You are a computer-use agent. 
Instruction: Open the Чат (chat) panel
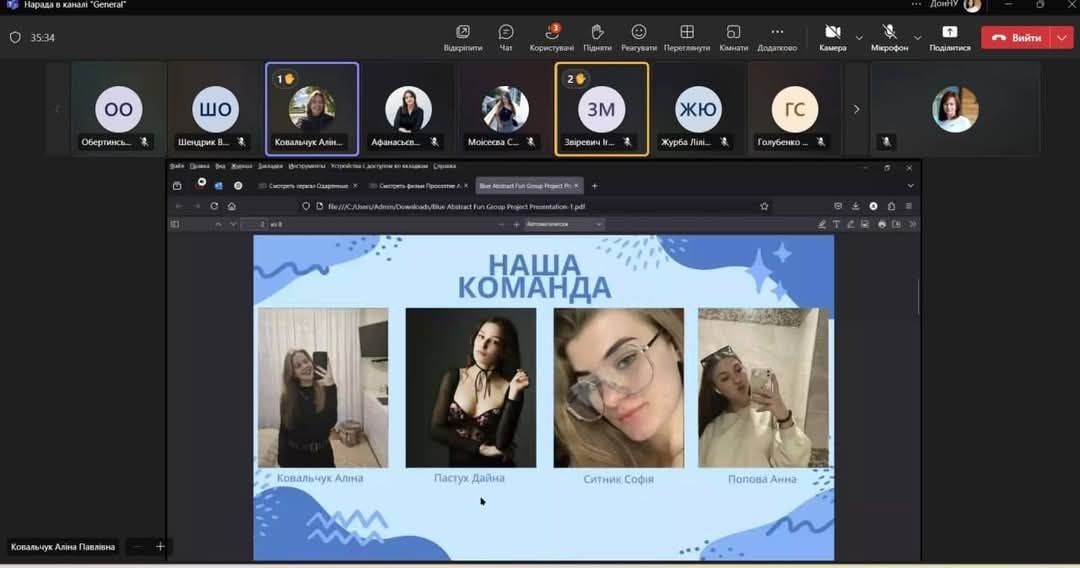coord(506,38)
